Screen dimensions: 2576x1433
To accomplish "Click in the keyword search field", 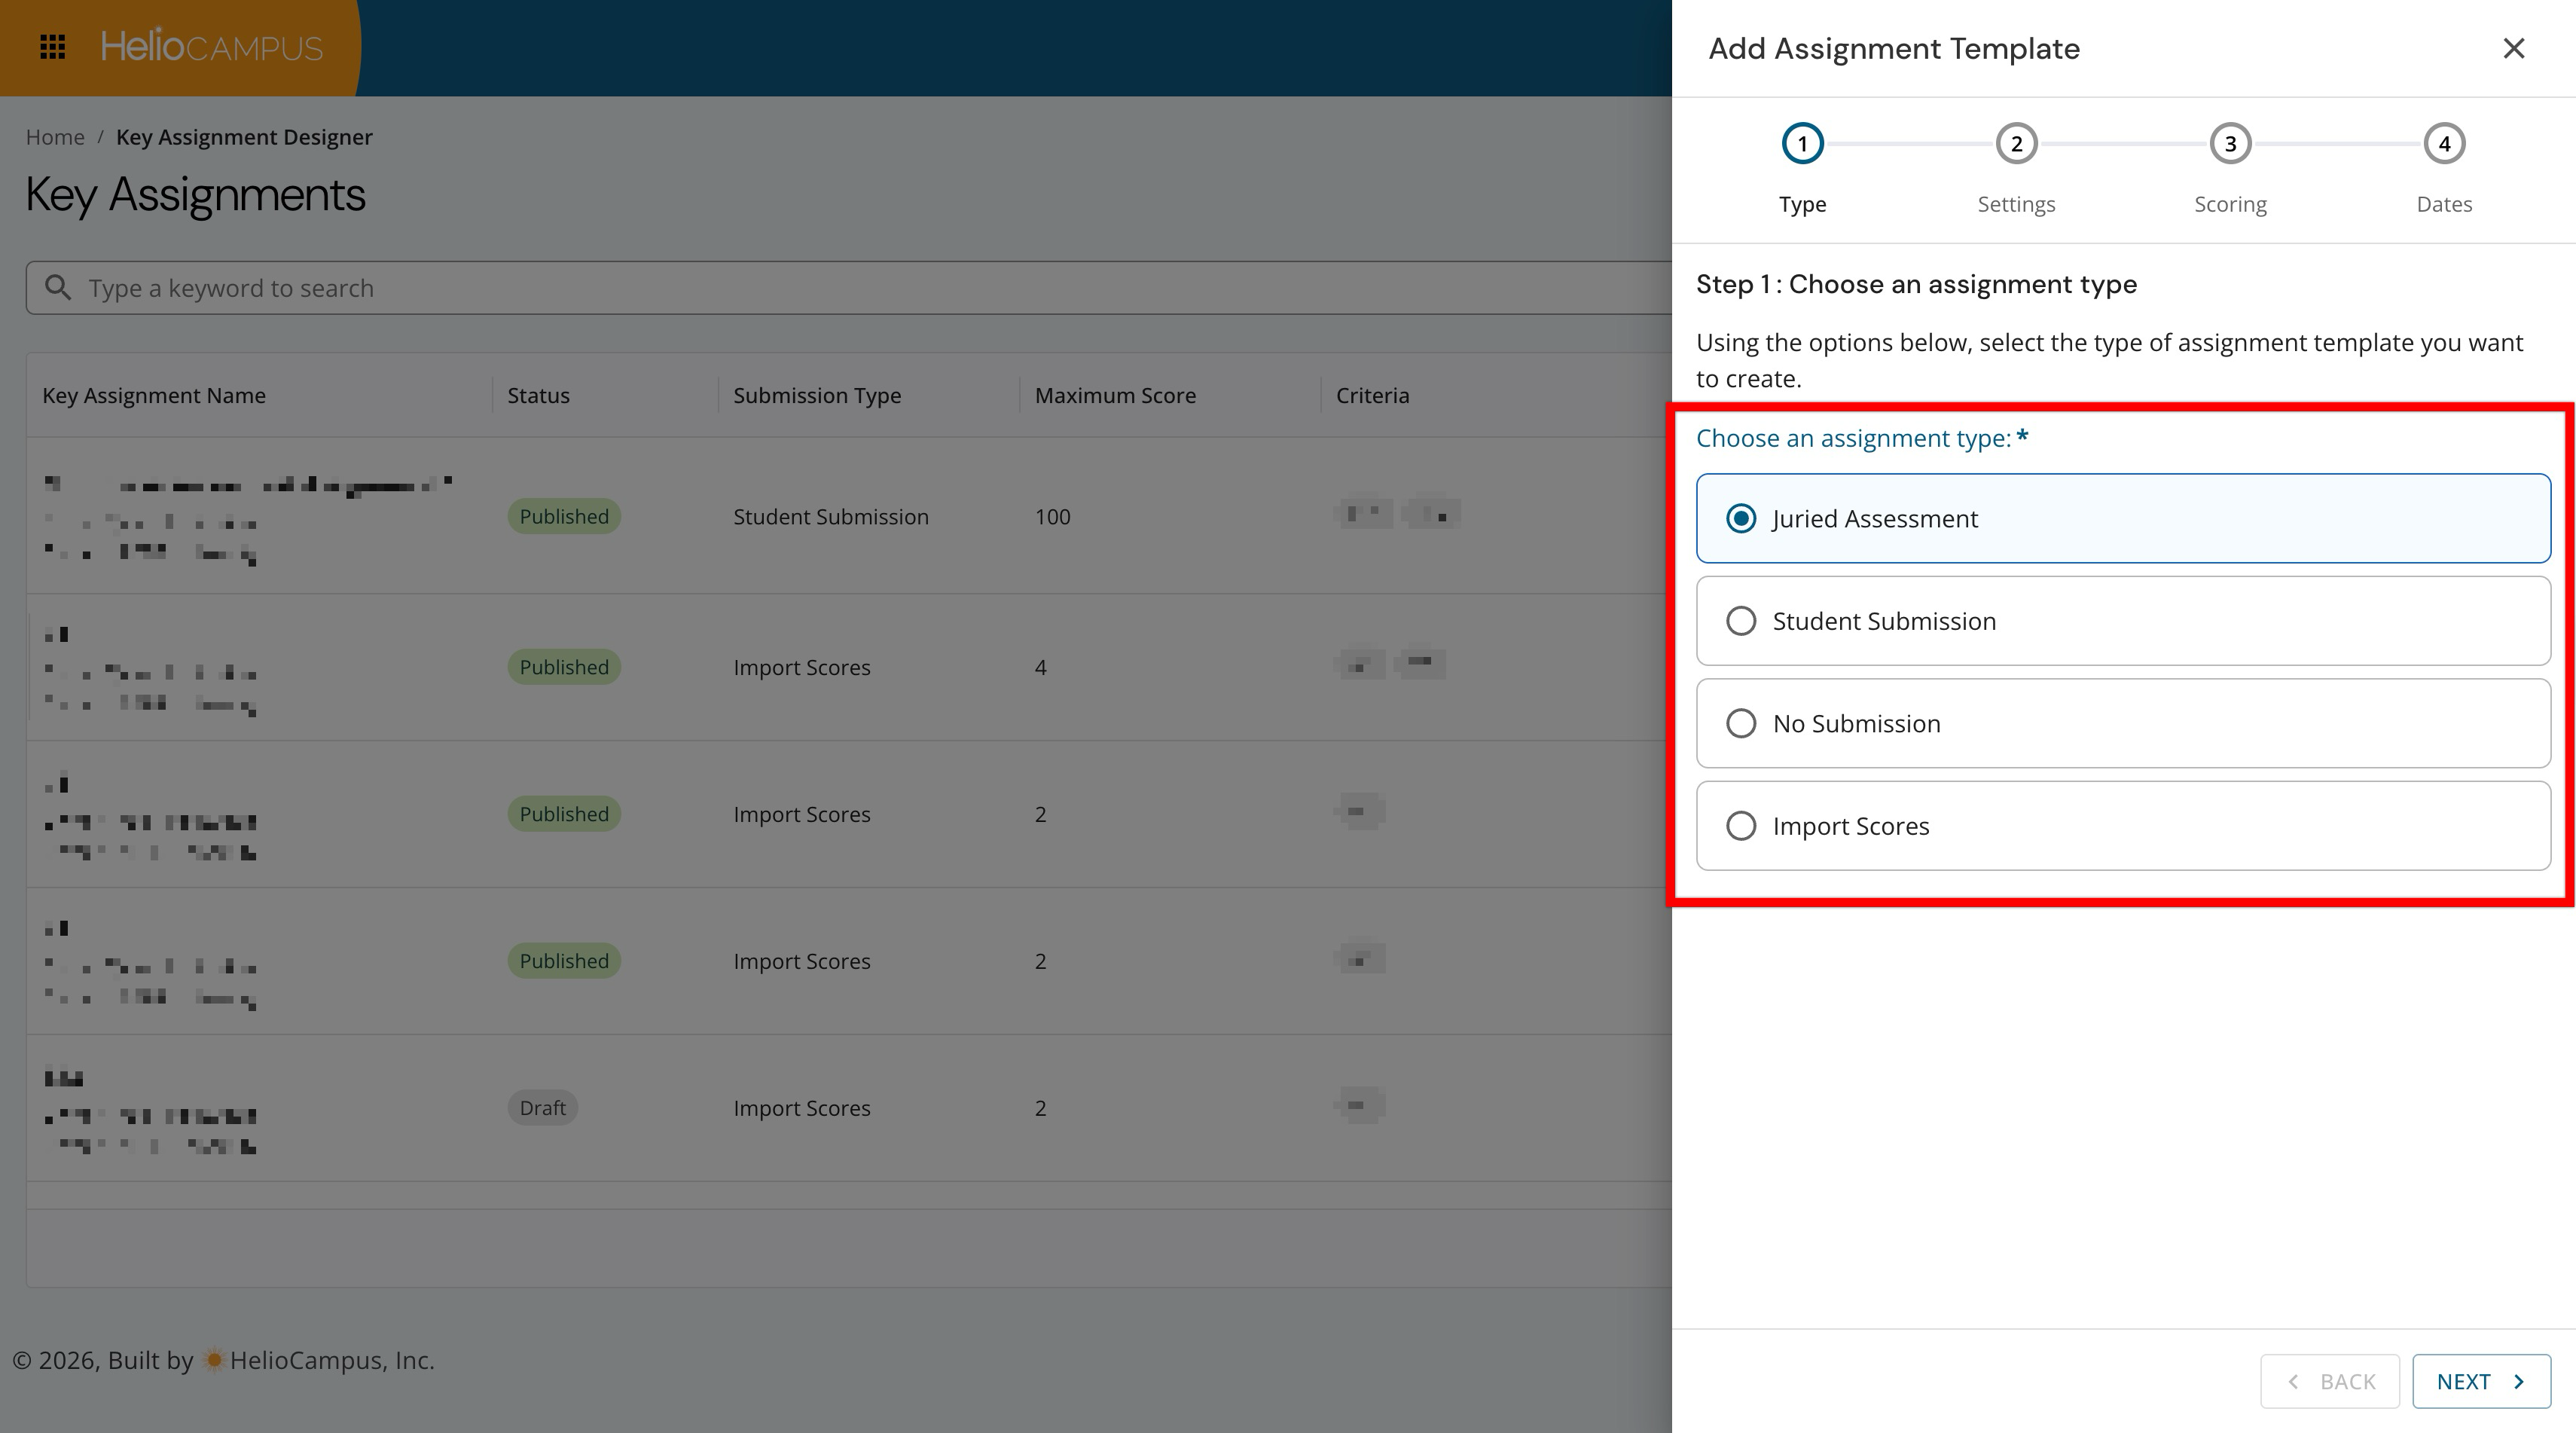I will click(x=800, y=288).
